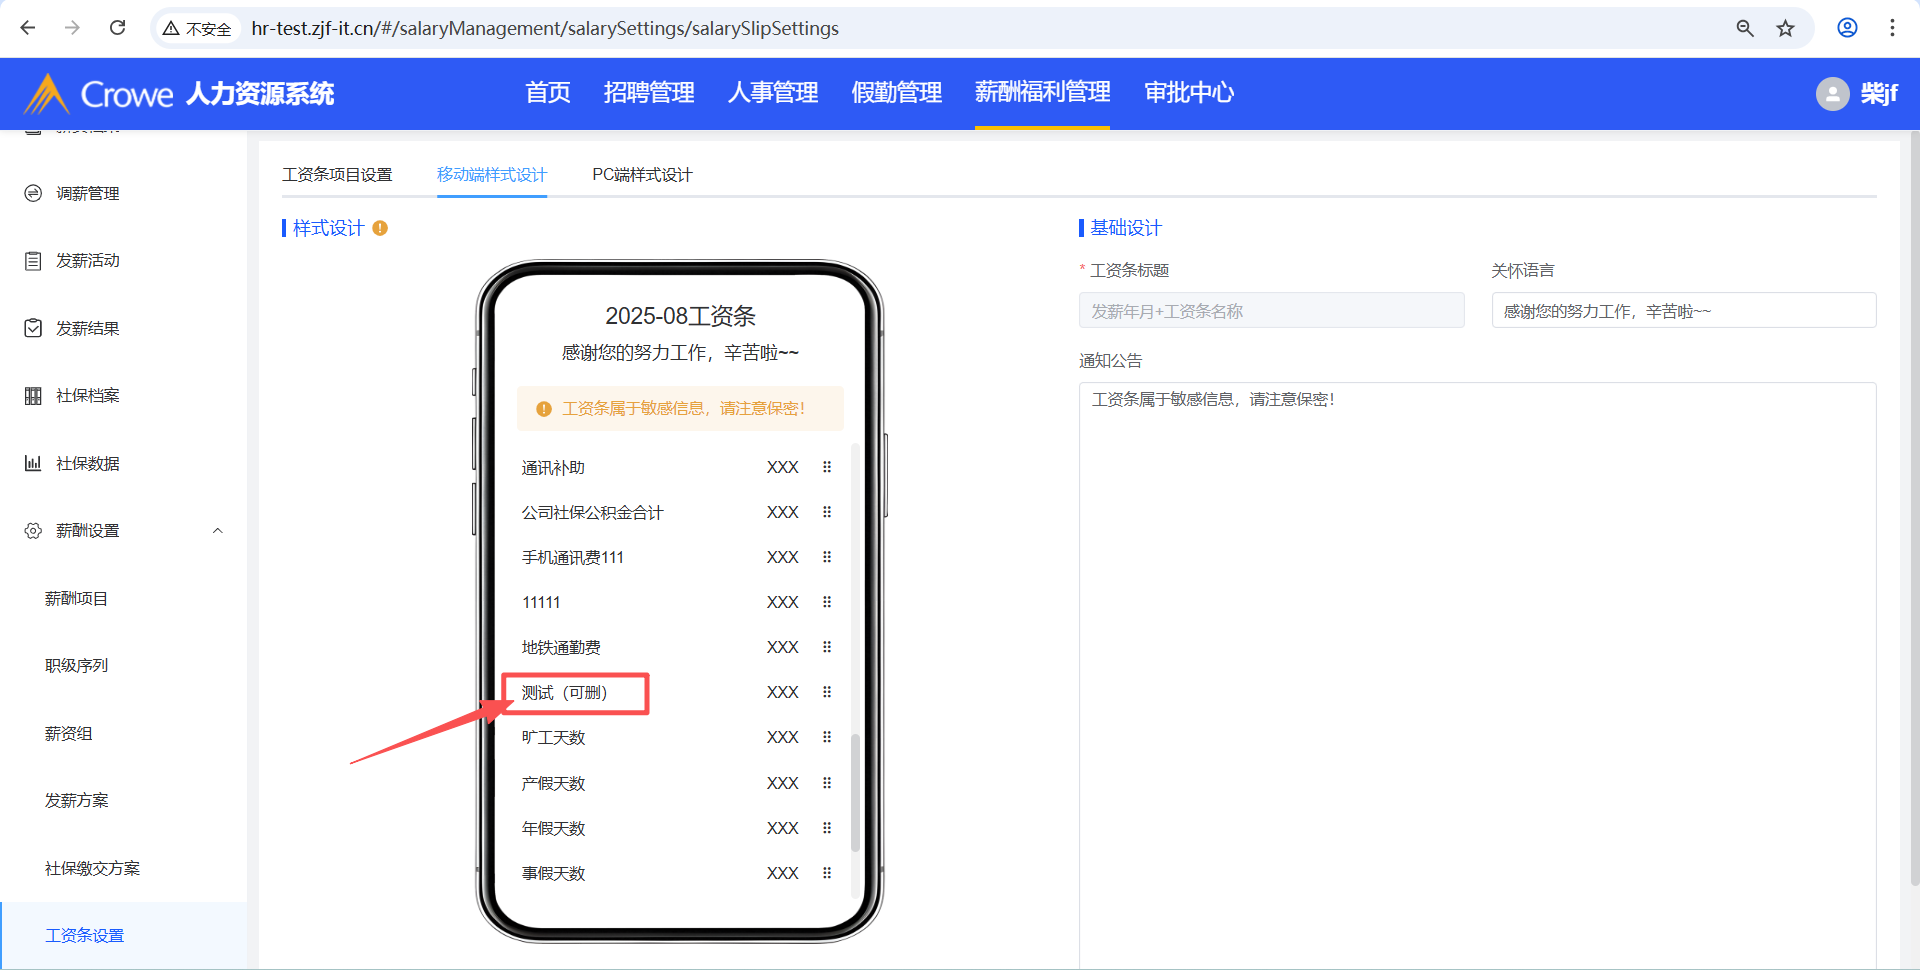Open the 招聘管理 top menu
The image size is (1920, 970).
pyautogui.click(x=649, y=93)
